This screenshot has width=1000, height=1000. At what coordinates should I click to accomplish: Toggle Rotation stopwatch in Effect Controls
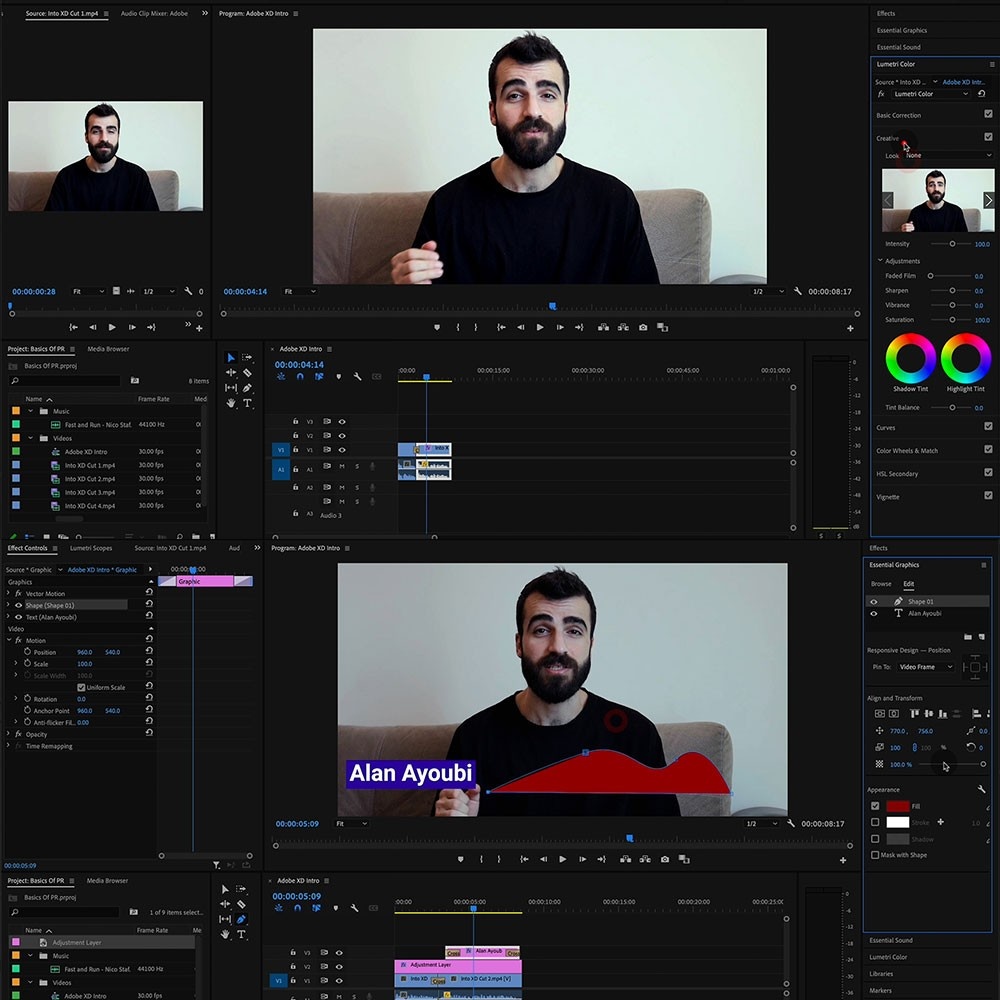click(x=27, y=699)
